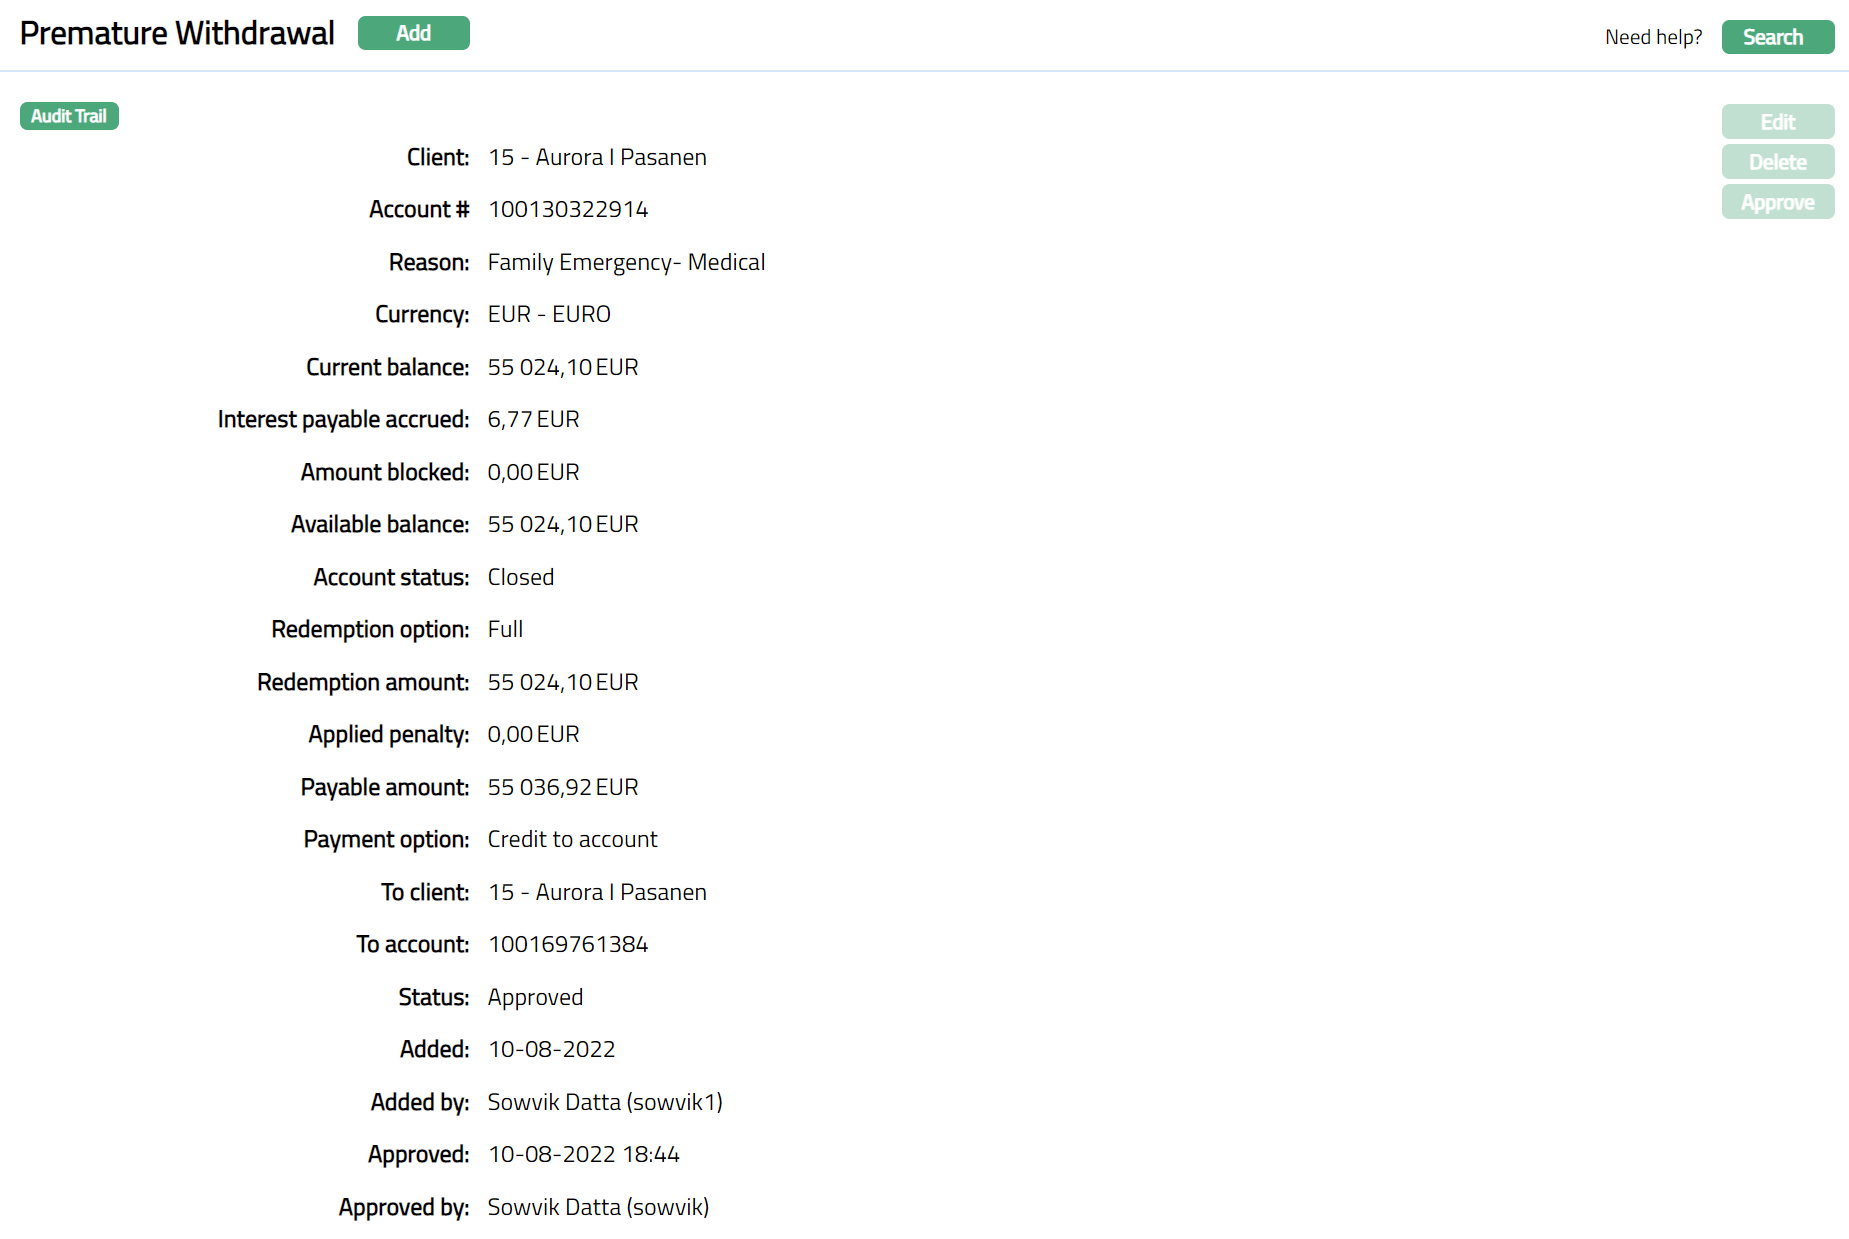Open the Audit Trail
The width and height of the screenshot is (1849, 1239).
(x=69, y=116)
